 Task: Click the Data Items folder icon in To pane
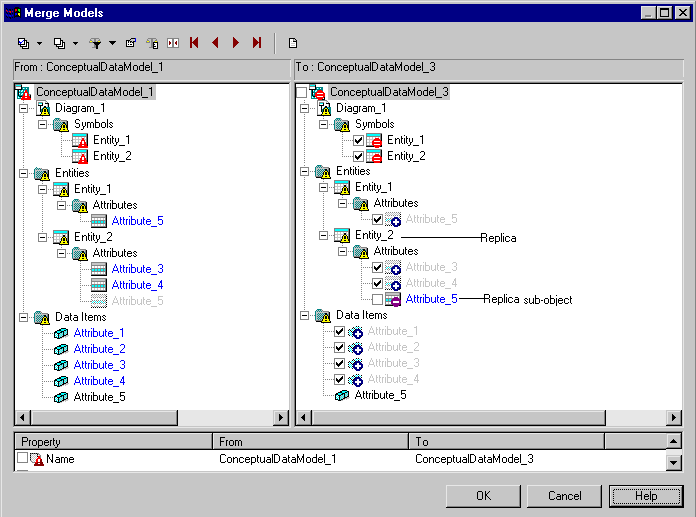[x=323, y=316]
